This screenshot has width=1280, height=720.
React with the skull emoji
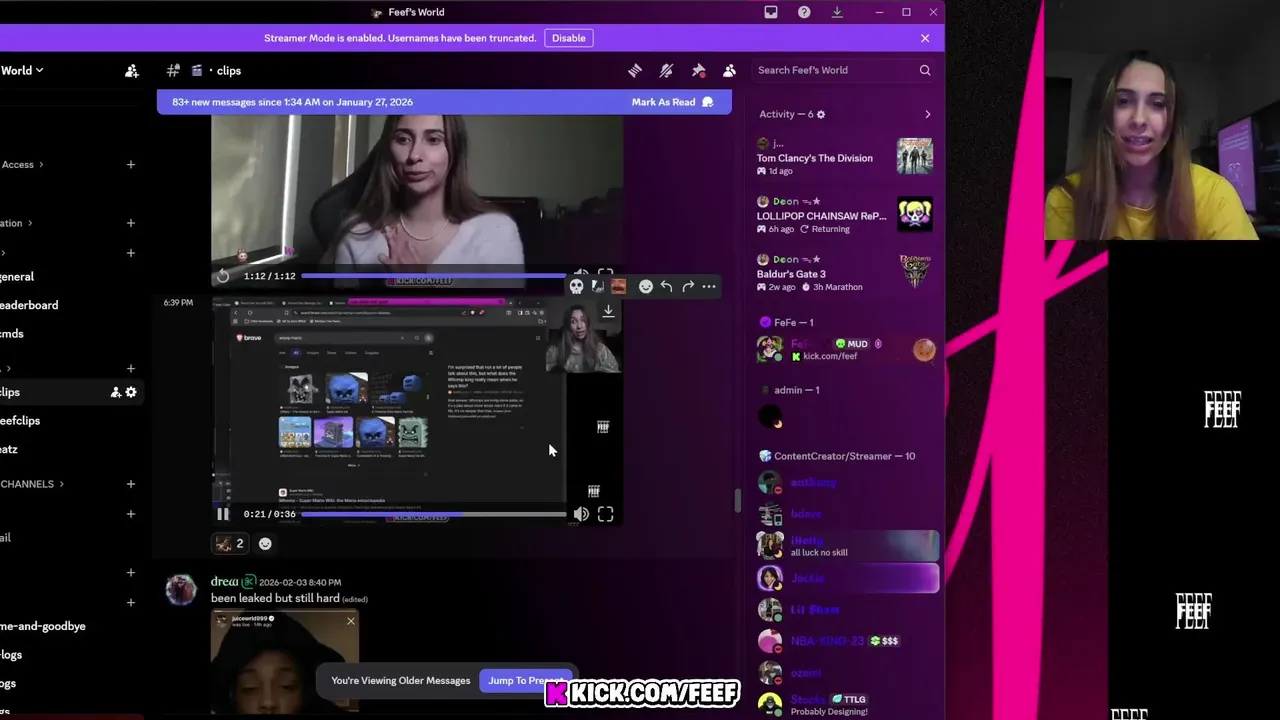[x=577, y=286]
